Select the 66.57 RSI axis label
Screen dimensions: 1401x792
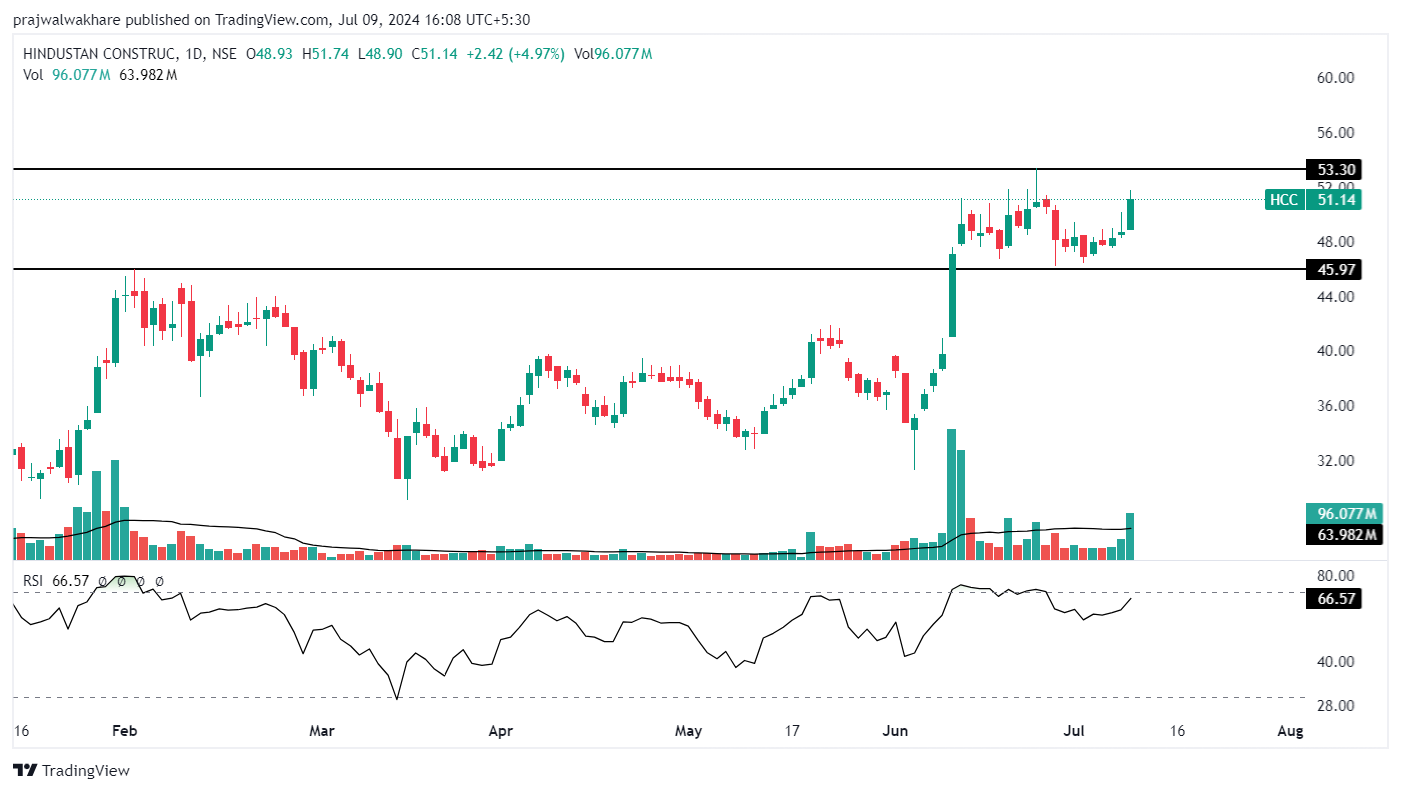click(1334, 598)
